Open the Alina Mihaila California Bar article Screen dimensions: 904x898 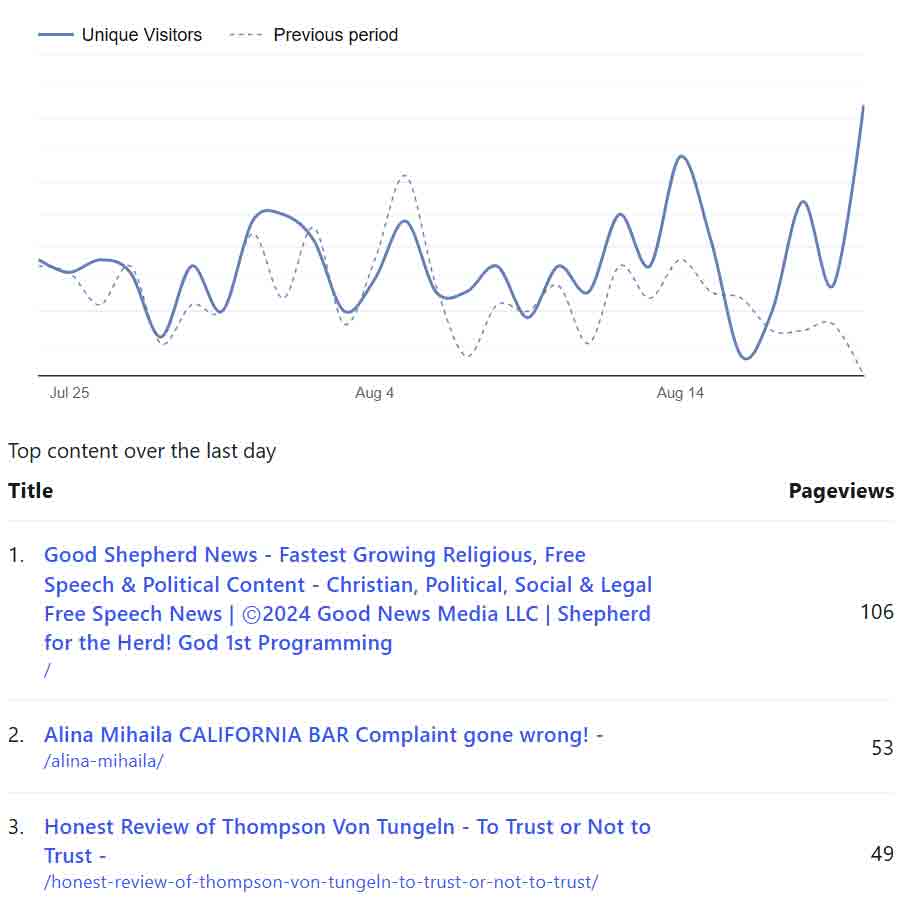click(x=323, y=735)
